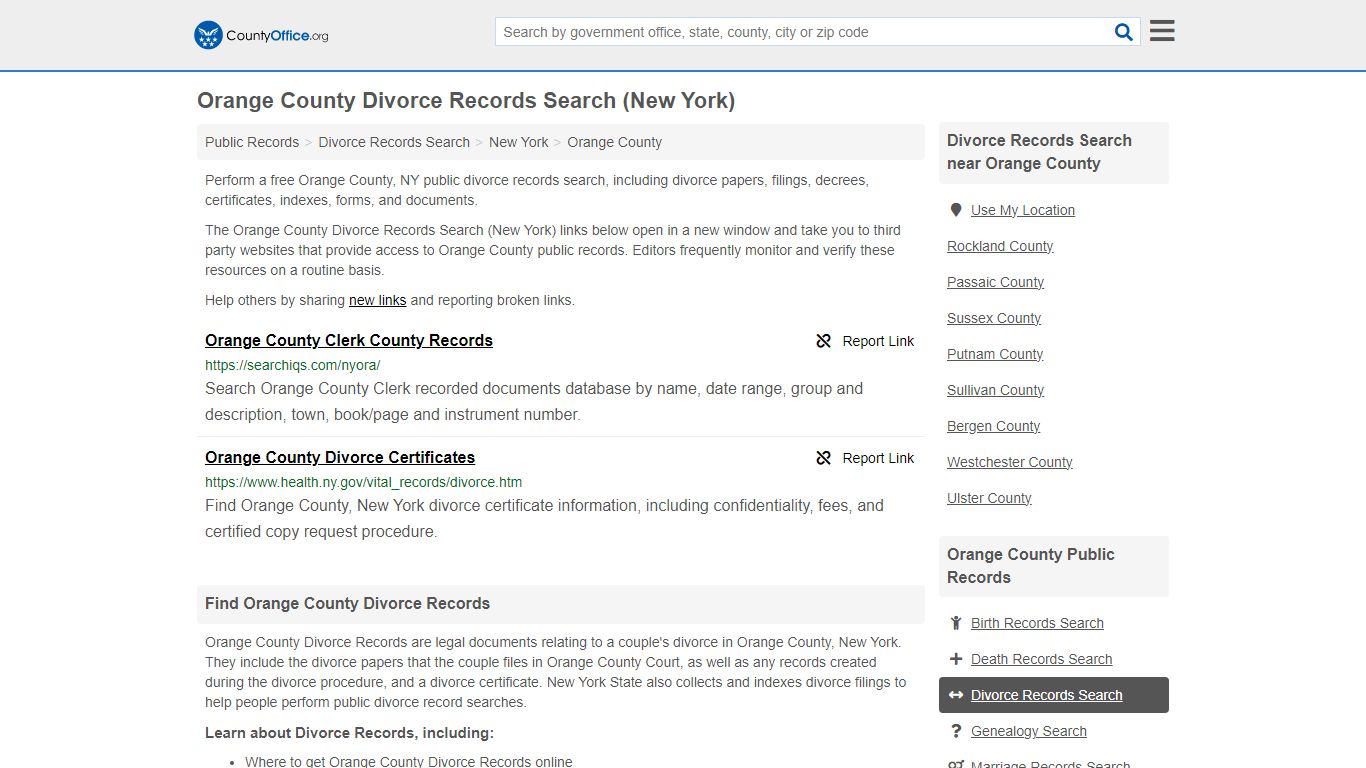Viewport: 1366px width, 768px height.
Task: Click the broken-link icon beside Divorce Certificates
Action: coord(824,458)
